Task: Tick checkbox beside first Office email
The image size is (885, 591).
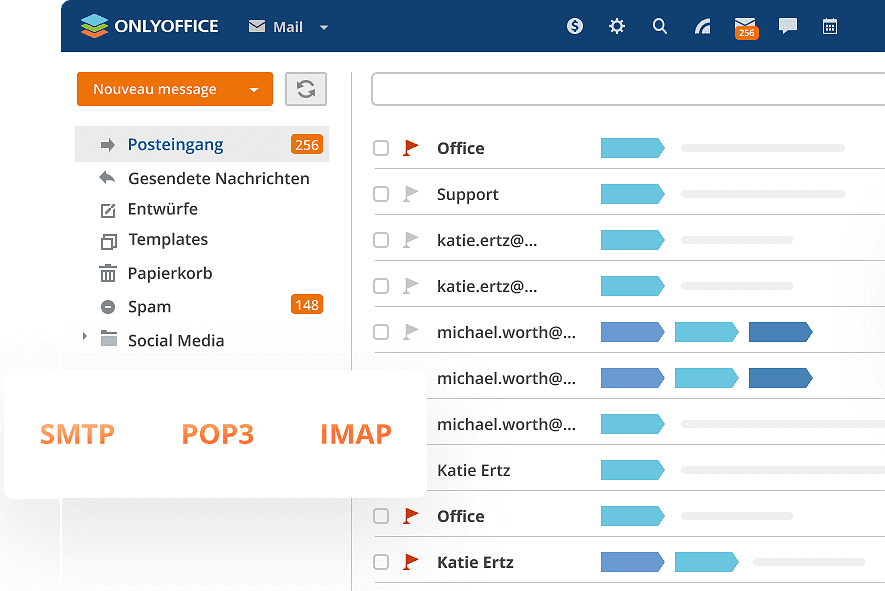Action: tap(381, 148)
